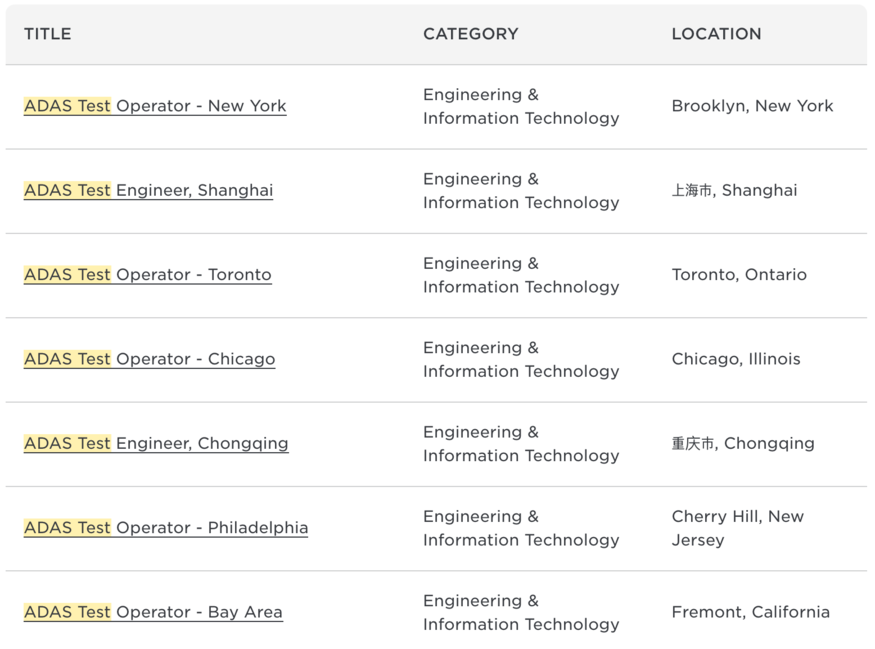The image size is (875, 649).
Task: Click the LOCATION column header
Action: click(716, 34)
